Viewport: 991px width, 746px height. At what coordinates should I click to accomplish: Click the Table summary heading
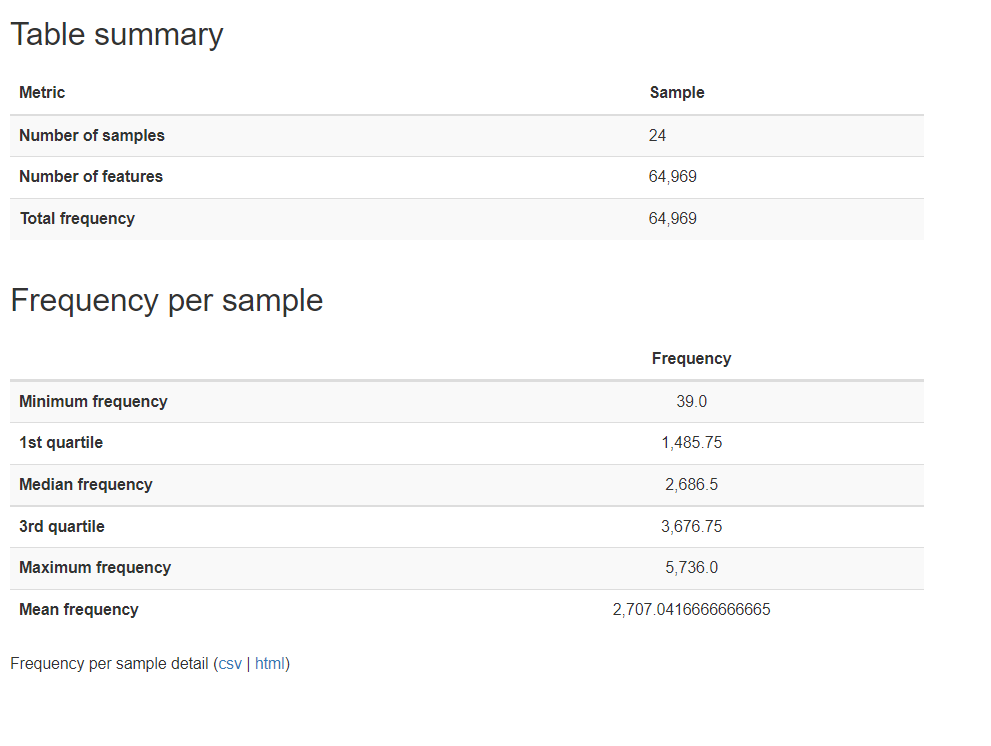pos(117,35)
